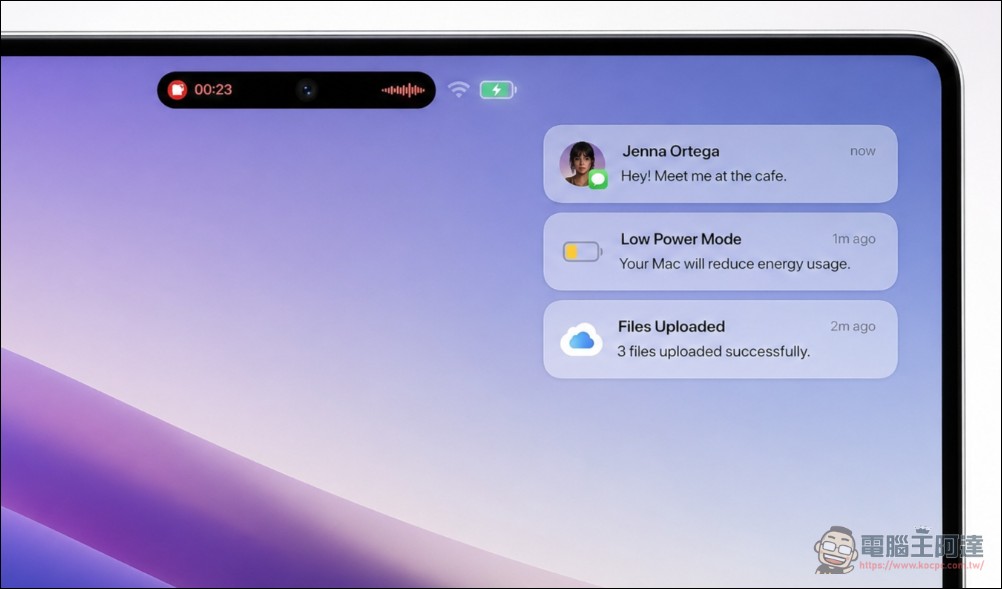Screen dimensions: 1002x589
Task: Click the blue iCloud cloud icon
Action: pyautogui.click(x=581, y=340)
